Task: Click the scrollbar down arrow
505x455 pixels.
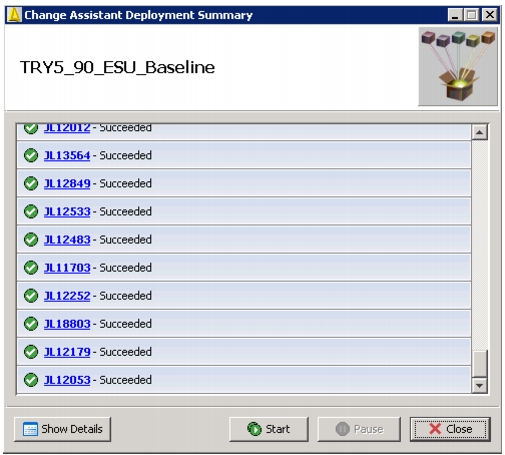Action: tap(480, 386)
